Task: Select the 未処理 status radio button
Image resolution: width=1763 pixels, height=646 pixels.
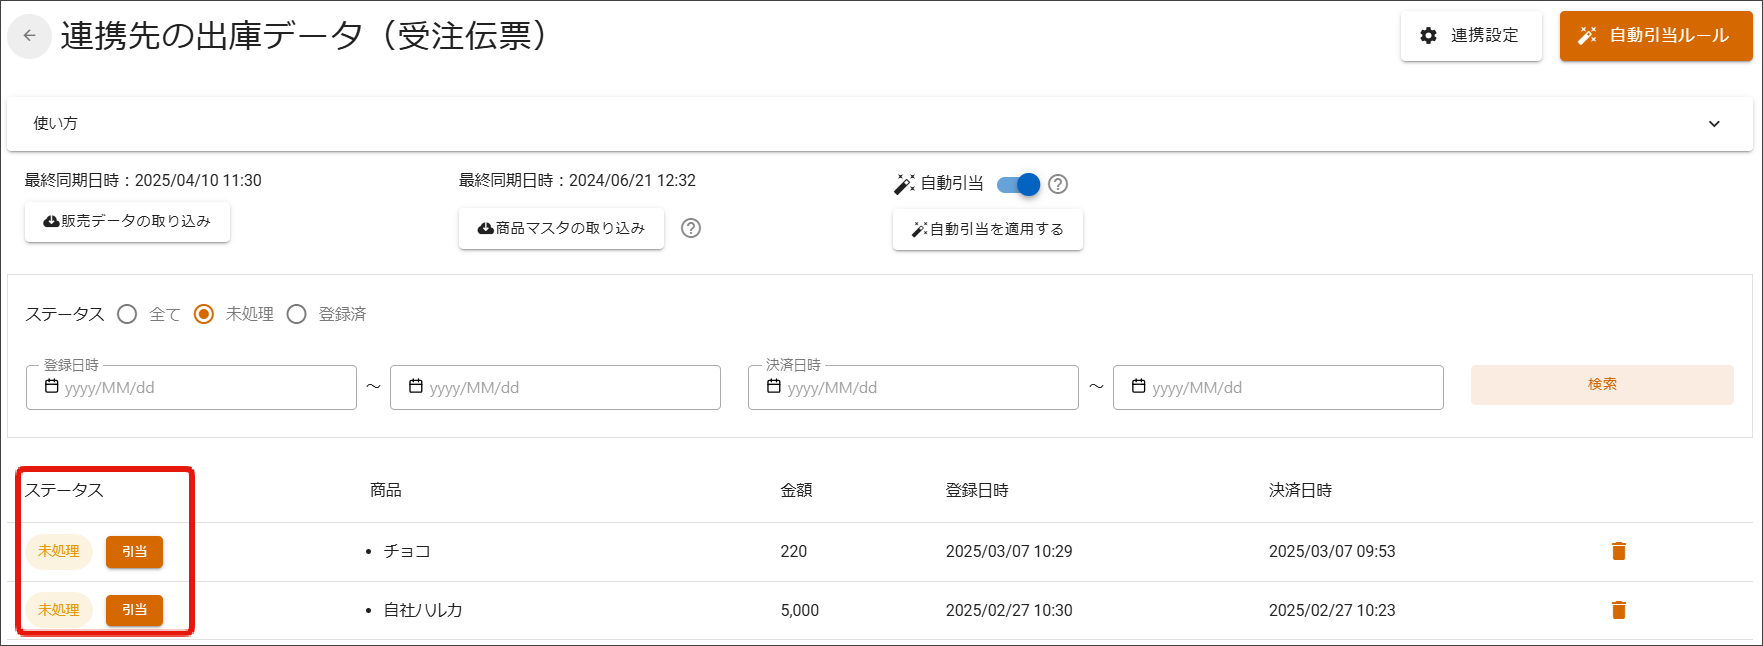Action: pyautogui.click(x=204, y=314)
